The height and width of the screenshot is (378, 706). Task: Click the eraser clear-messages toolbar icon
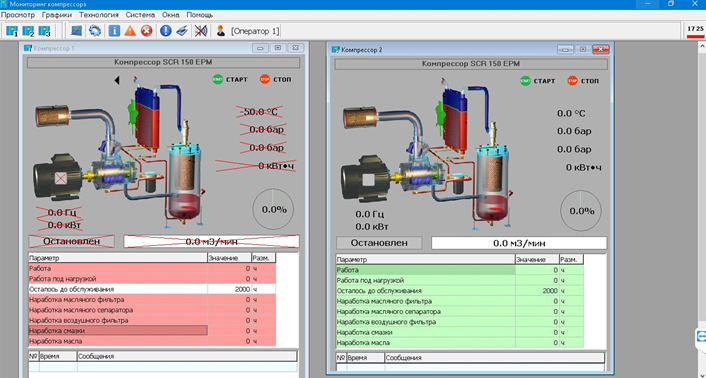(181, 31)
